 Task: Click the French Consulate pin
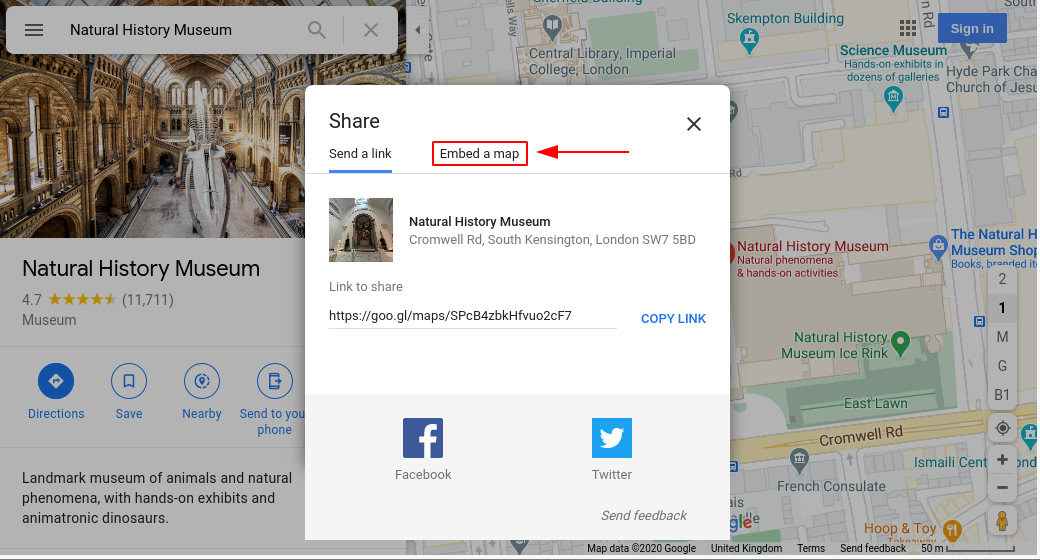799,458
